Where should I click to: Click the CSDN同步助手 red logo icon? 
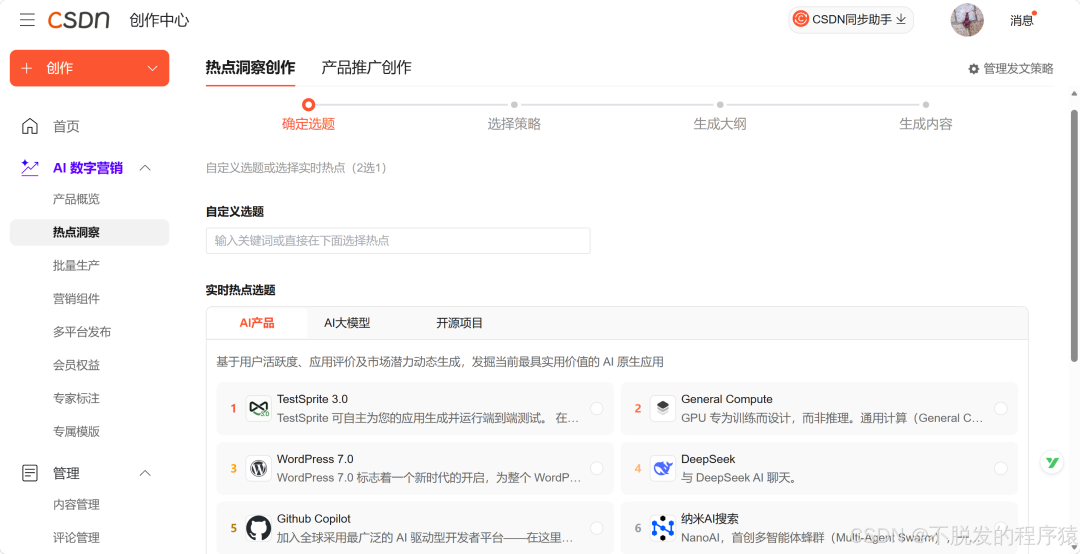pos(800,19)
